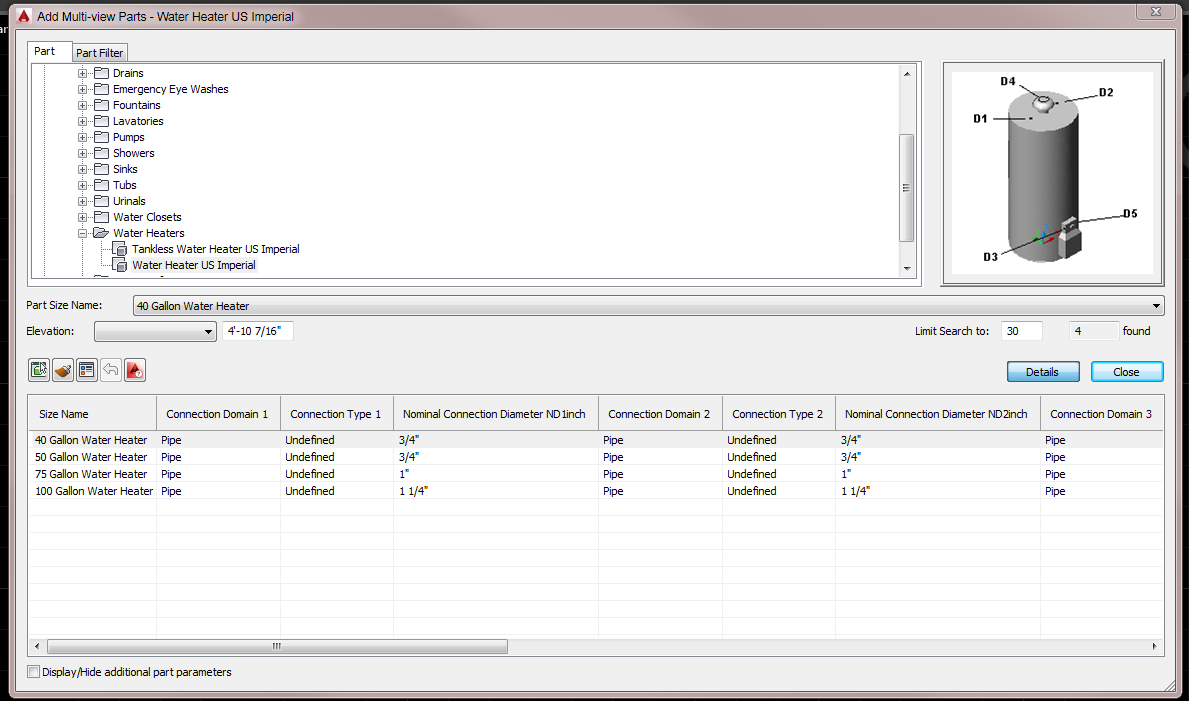
Task: Click the table scroll right arrow
Action: 1155,646
